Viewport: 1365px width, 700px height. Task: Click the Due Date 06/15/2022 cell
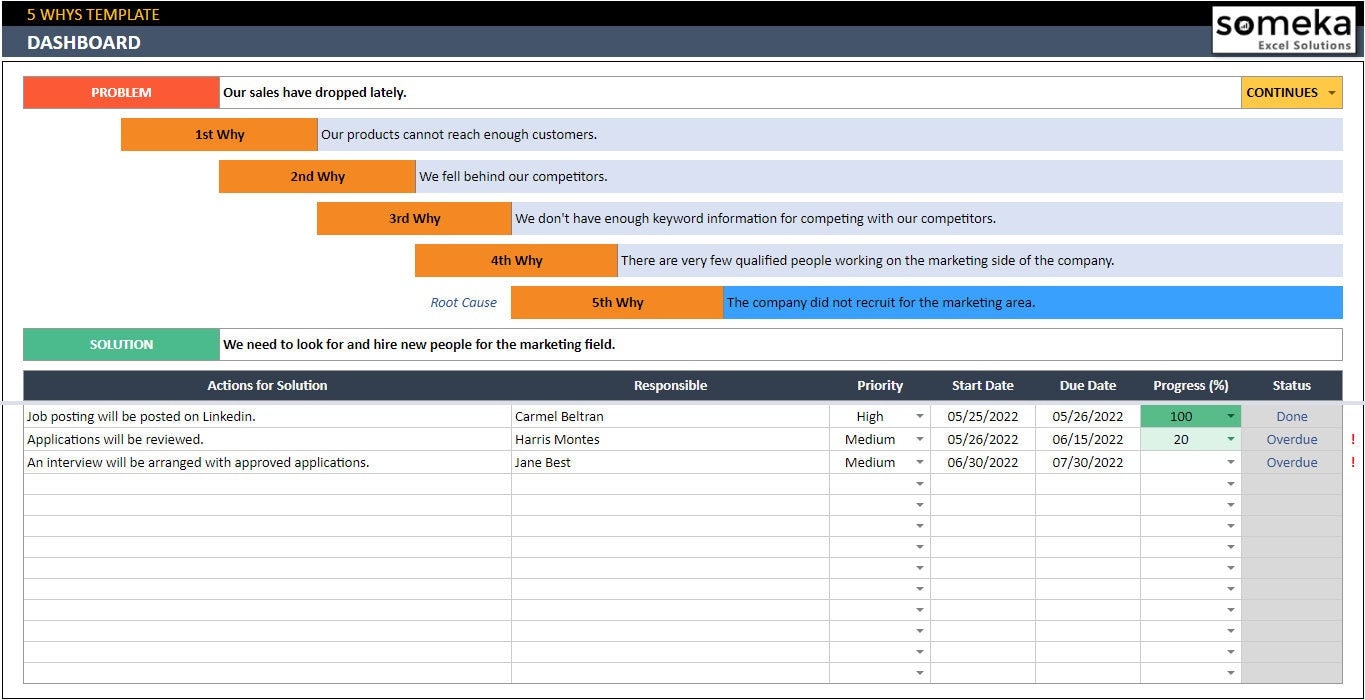(1088, 439)
